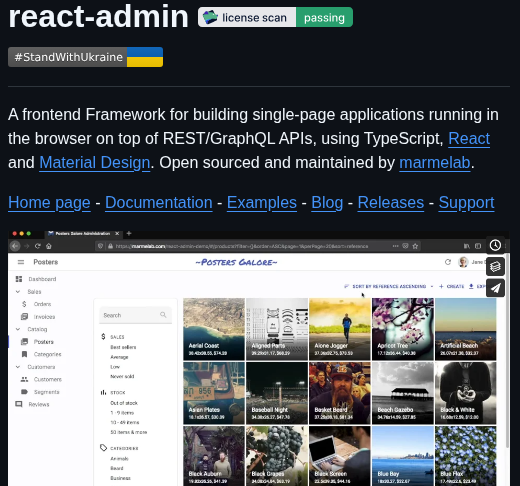
Task: Open the Home page link
Action: pyautogui.click(x=49, y=203)
